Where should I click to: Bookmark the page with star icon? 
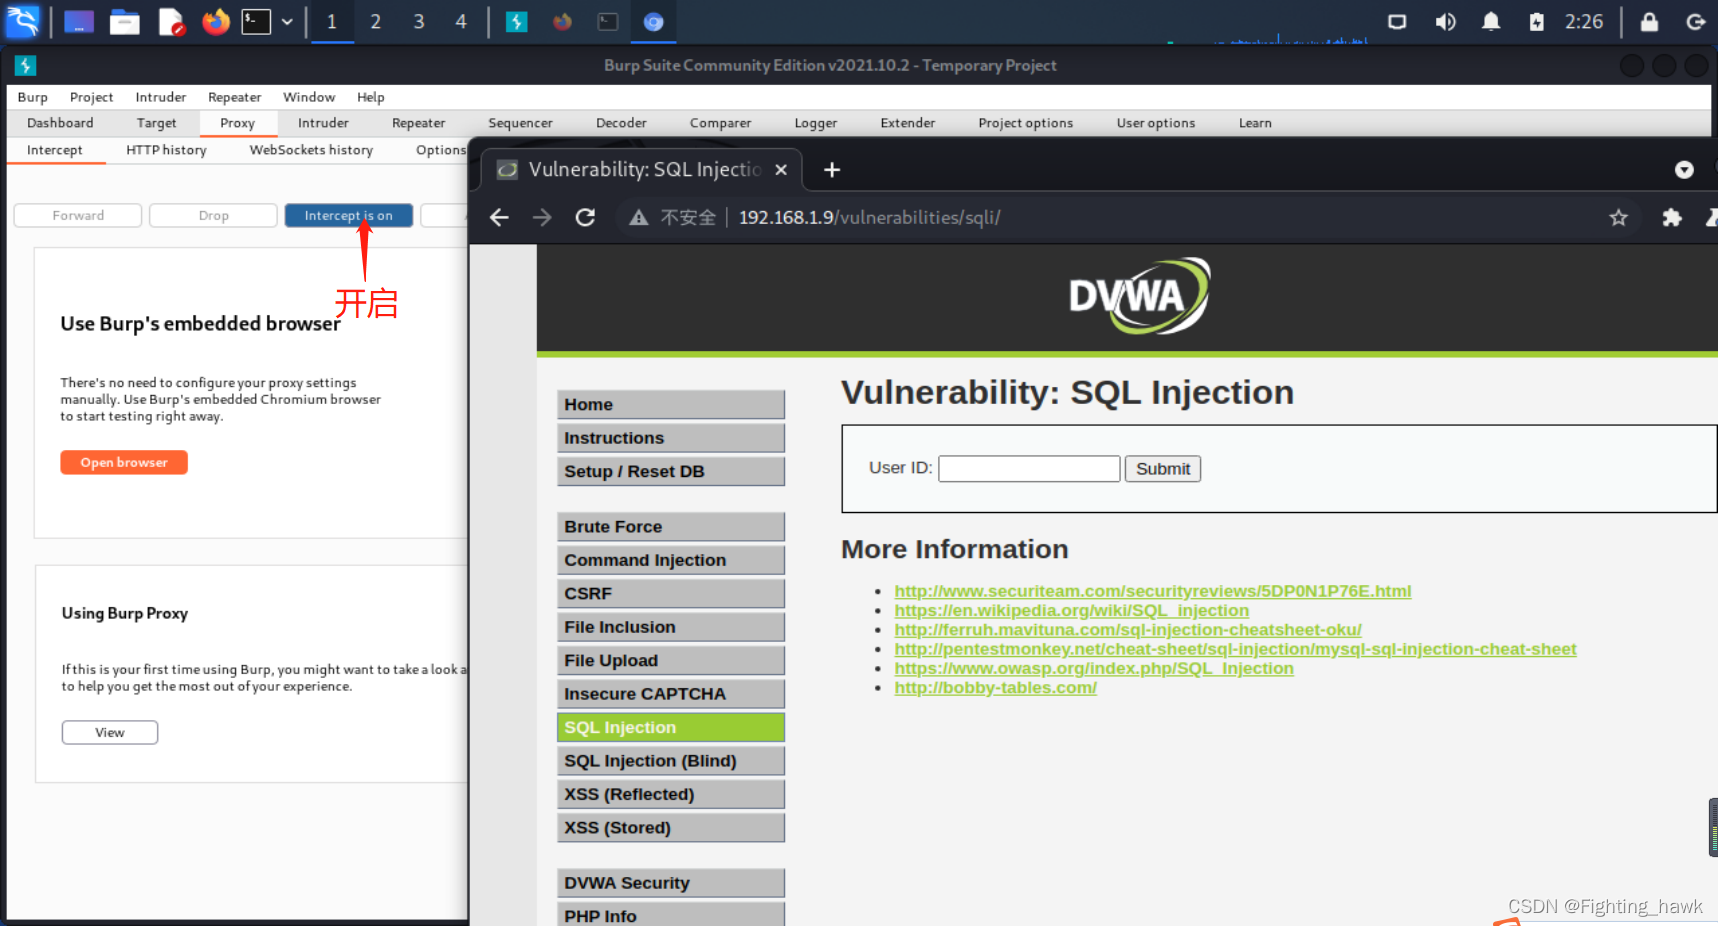pos(1619,218)
